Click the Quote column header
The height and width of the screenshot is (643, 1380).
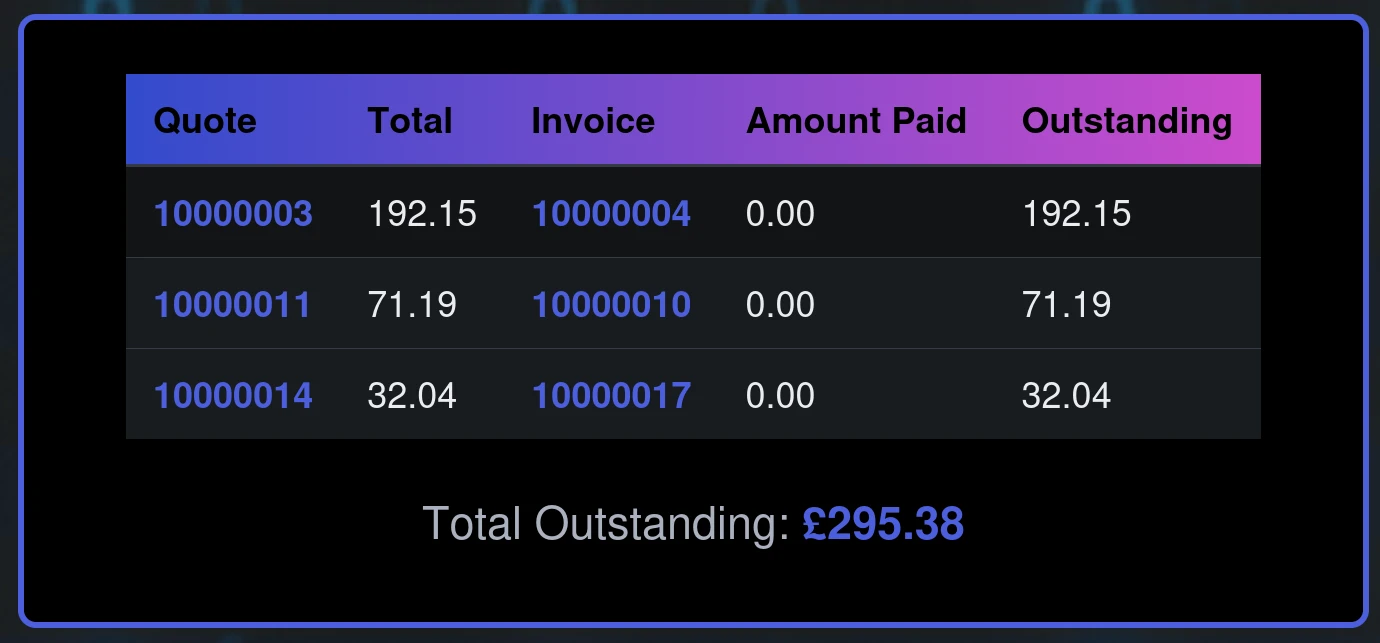point(205,121)
